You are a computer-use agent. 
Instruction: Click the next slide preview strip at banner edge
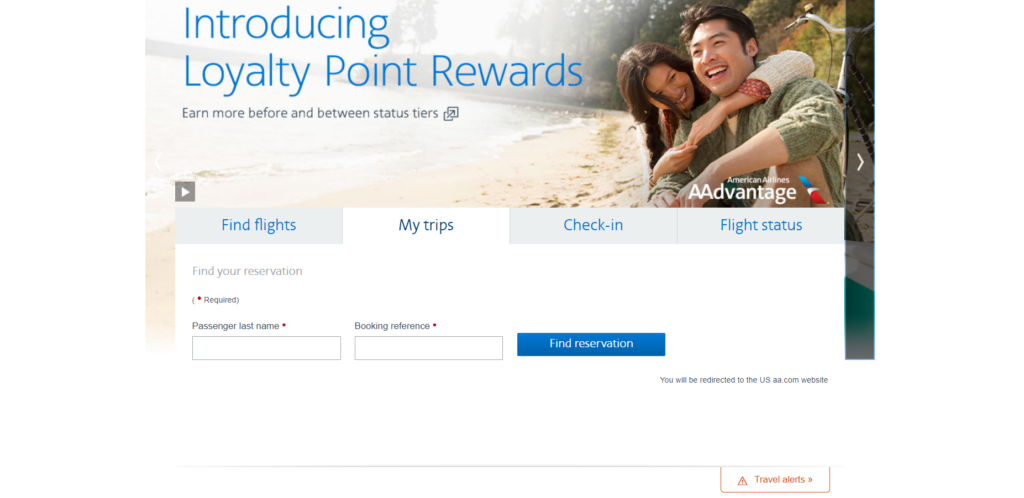860,179
